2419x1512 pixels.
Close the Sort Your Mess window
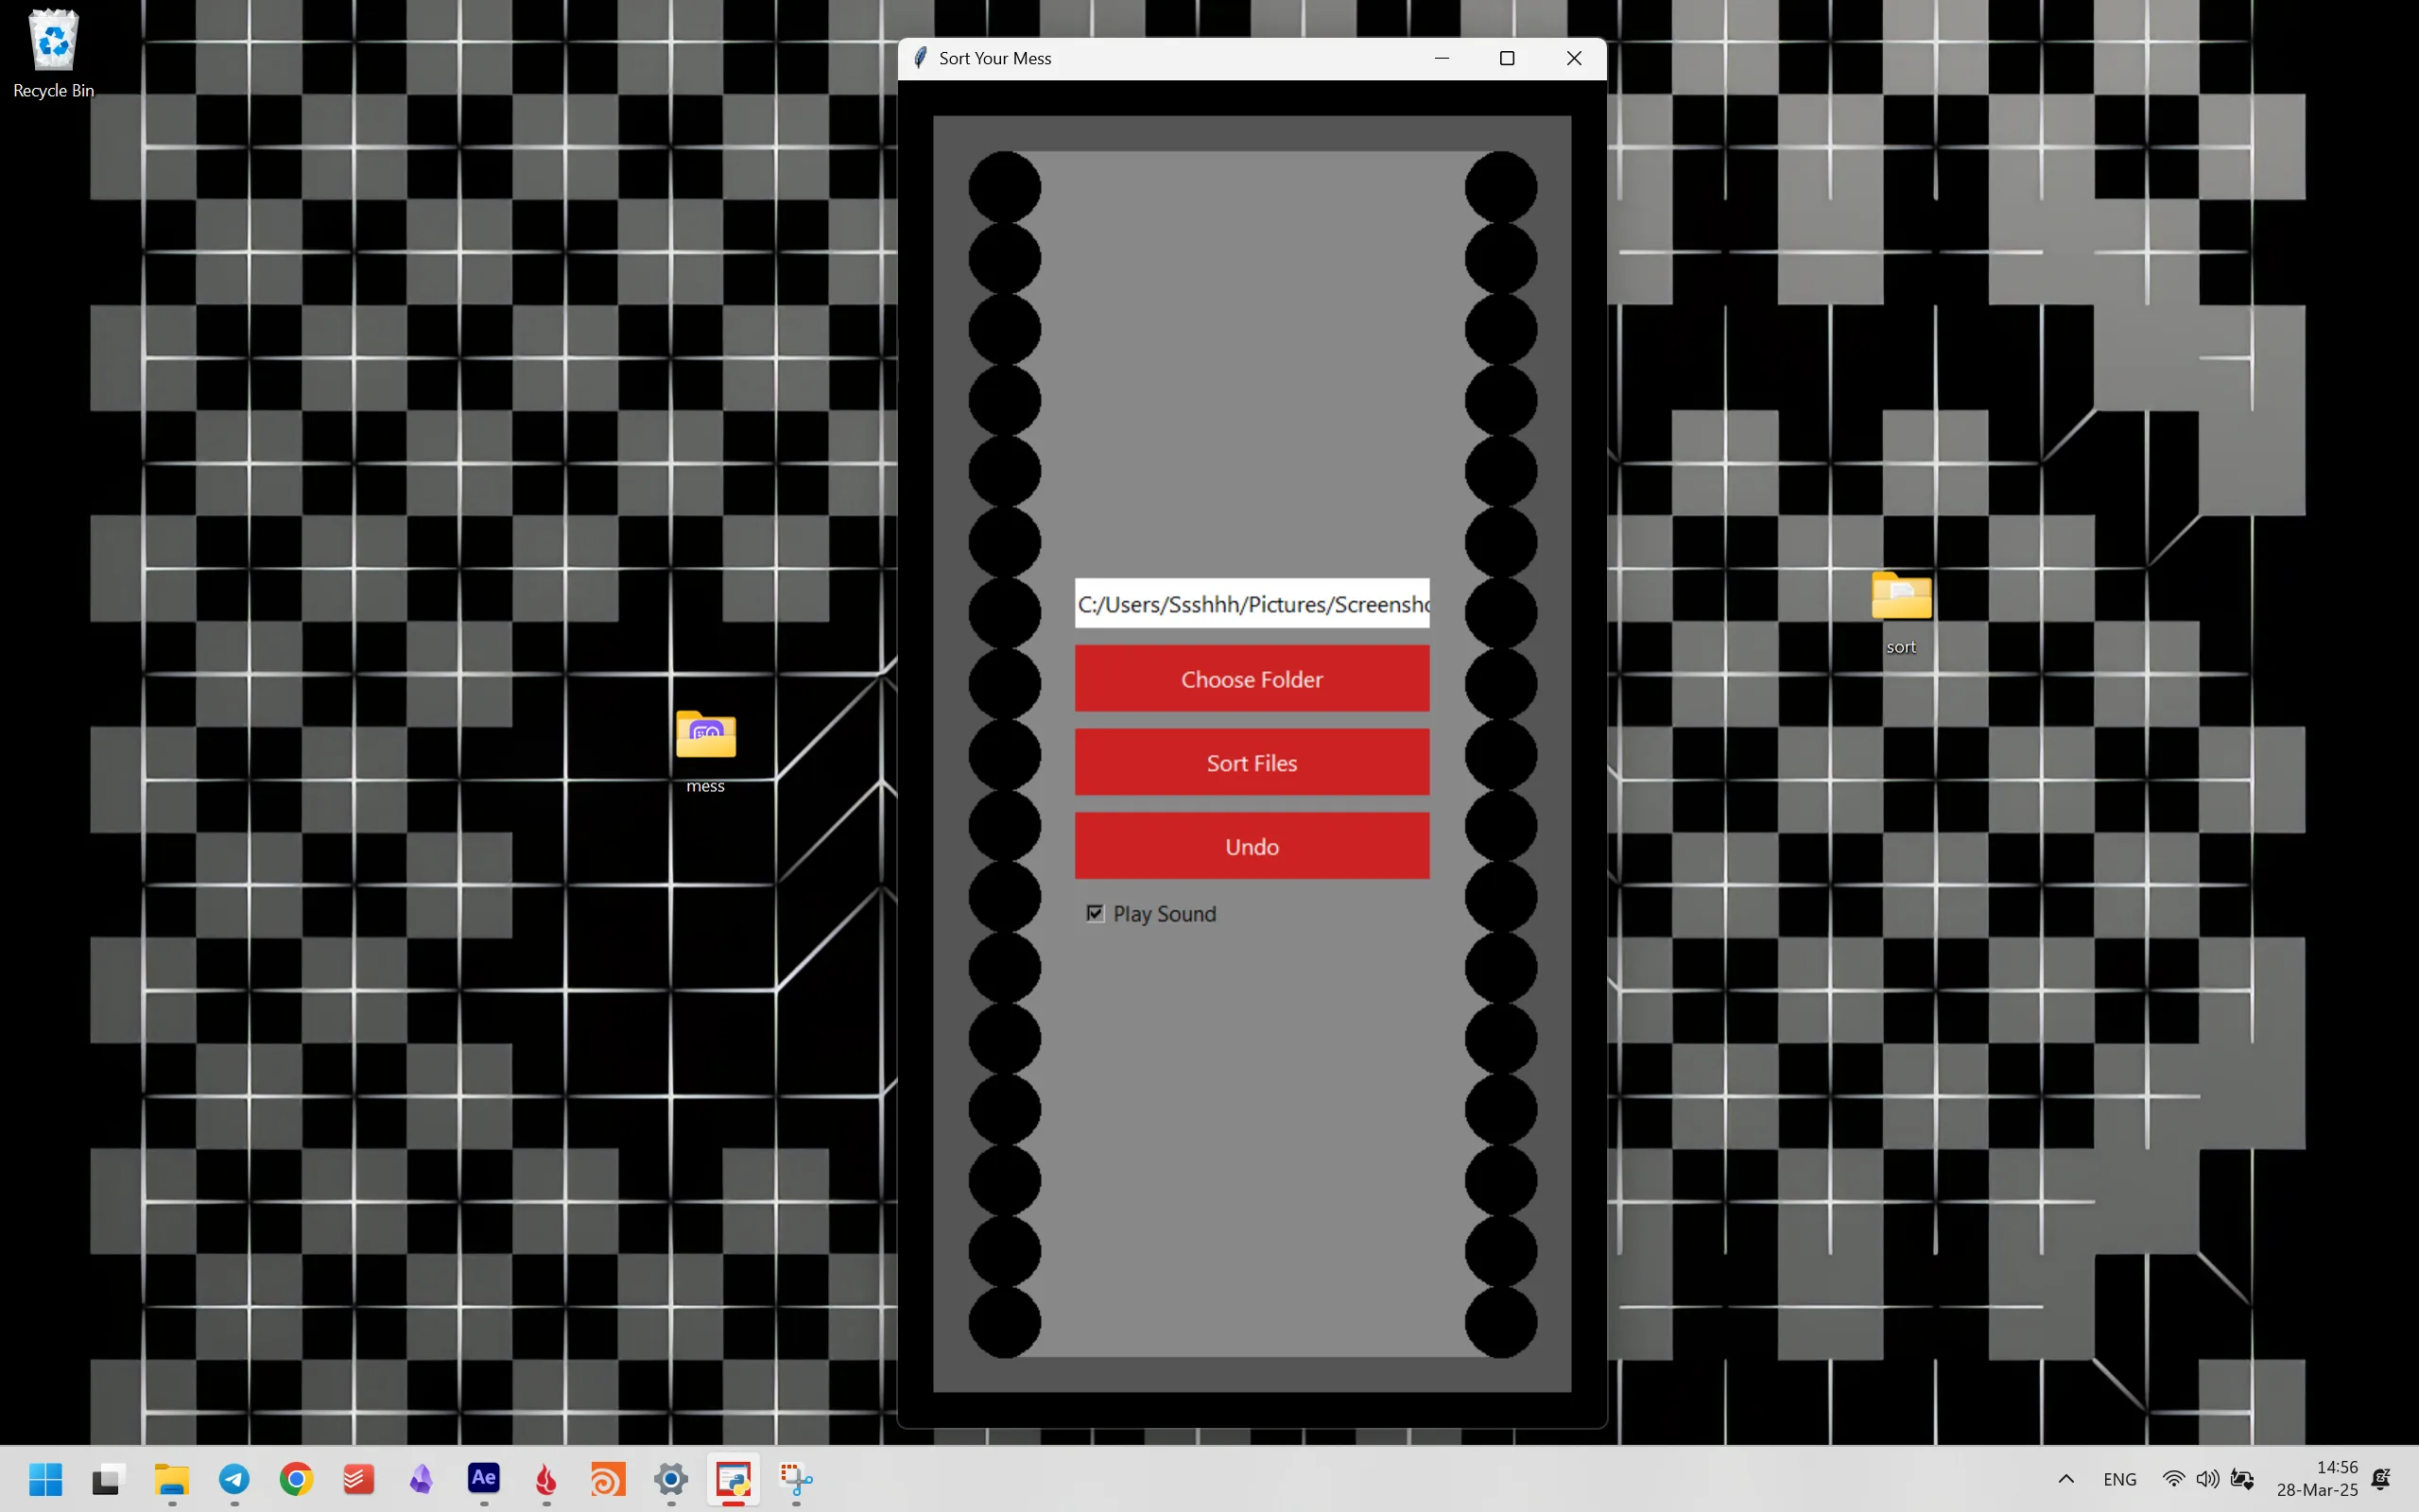pyautogui.click(x=1574, y=58)
